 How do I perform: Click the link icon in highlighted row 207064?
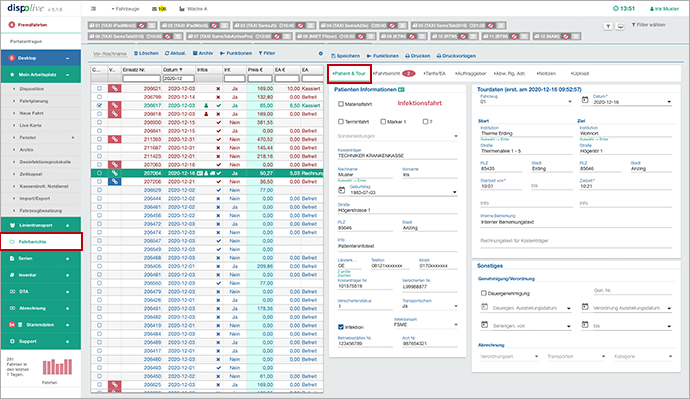[114, 173]
